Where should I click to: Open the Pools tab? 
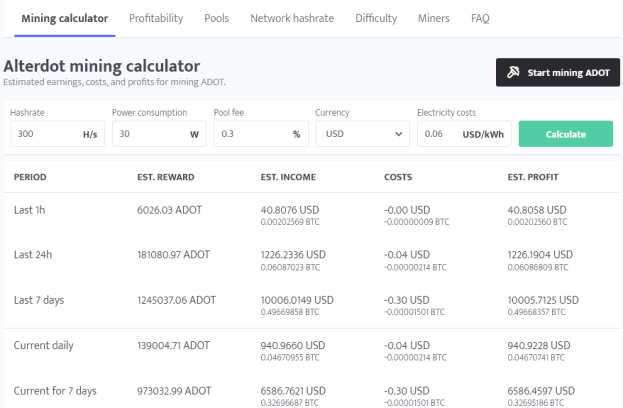click(x=217, y=18)
